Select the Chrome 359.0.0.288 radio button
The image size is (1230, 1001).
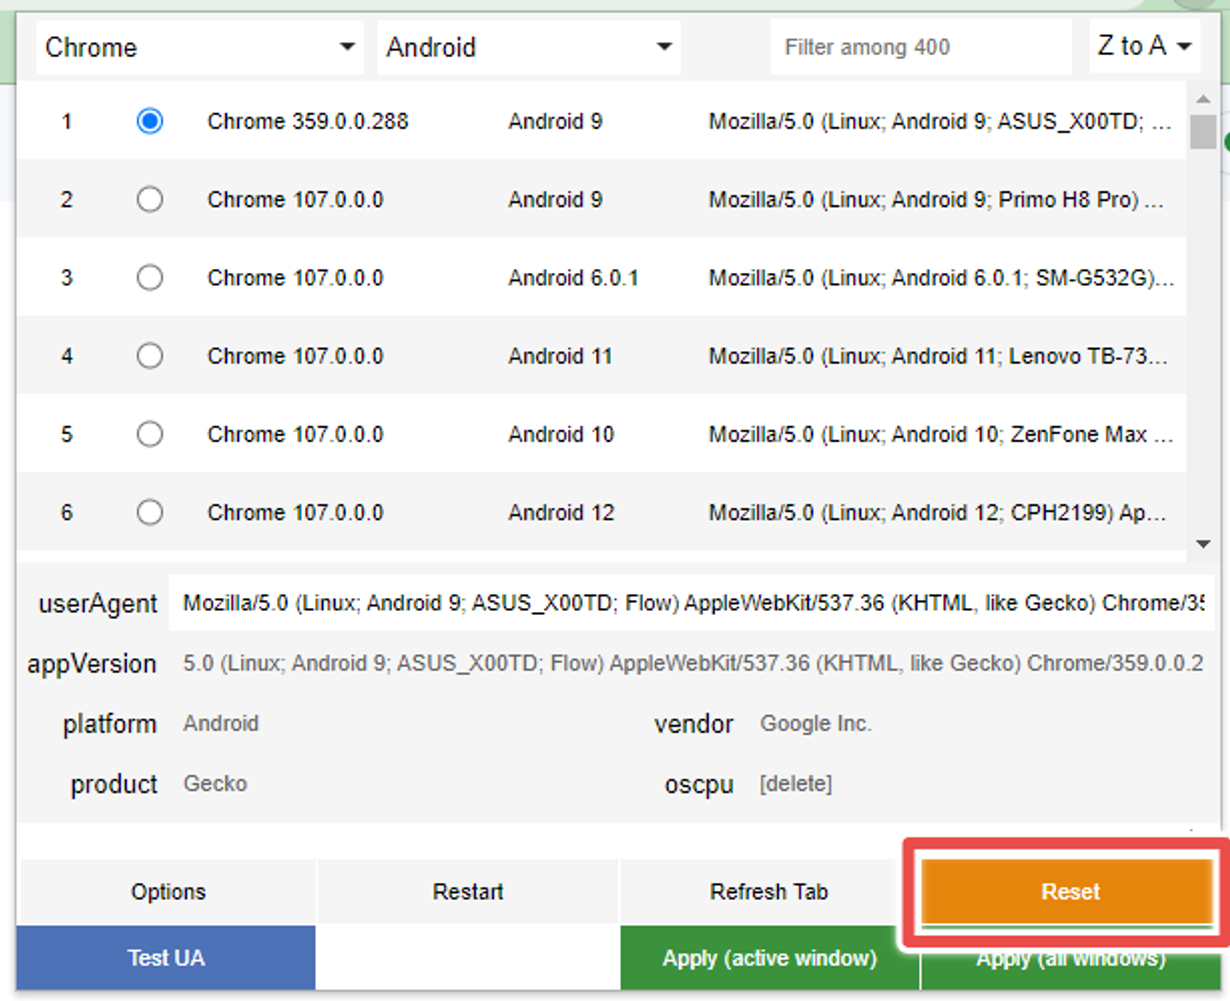point(150,121)
